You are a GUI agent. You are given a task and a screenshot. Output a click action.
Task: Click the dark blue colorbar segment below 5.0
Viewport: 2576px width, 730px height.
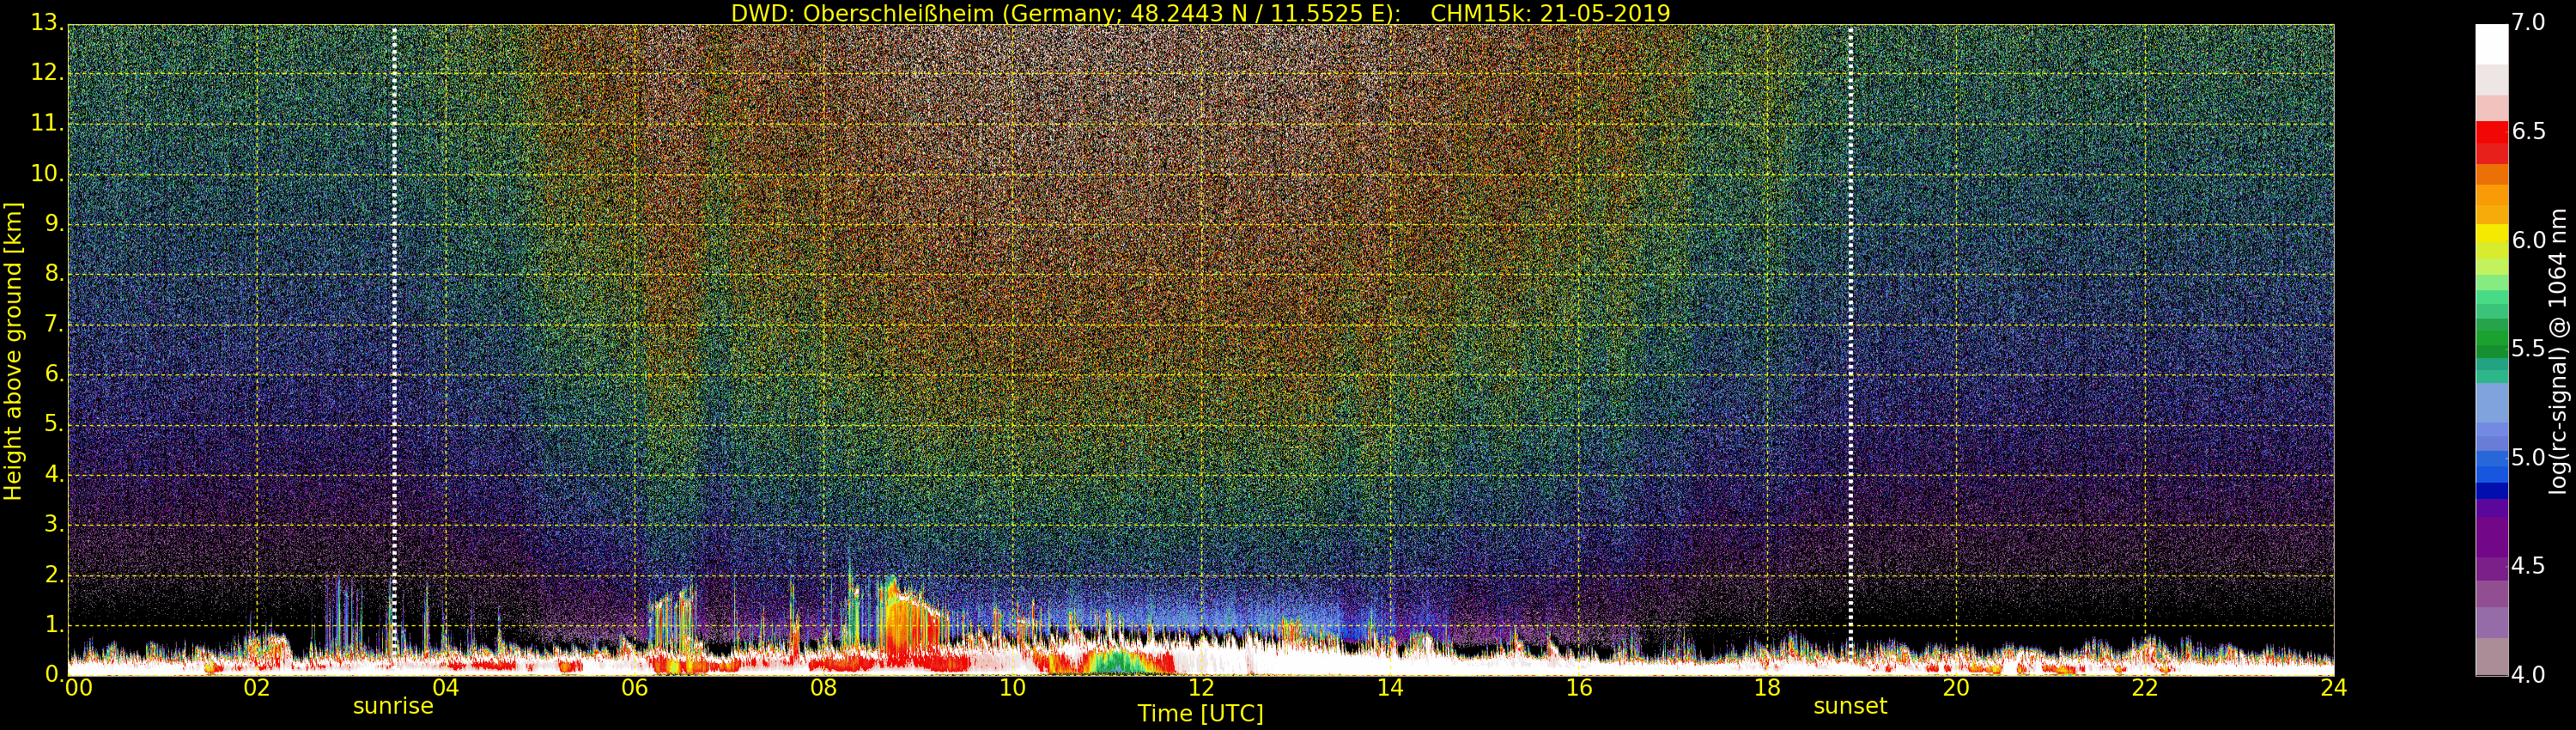(x=2492, y=490)
